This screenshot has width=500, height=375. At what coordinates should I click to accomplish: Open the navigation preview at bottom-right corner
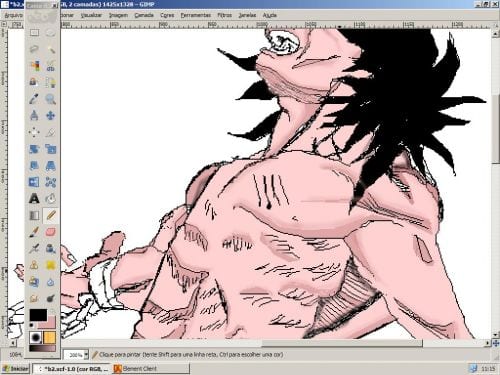(496, 343)
